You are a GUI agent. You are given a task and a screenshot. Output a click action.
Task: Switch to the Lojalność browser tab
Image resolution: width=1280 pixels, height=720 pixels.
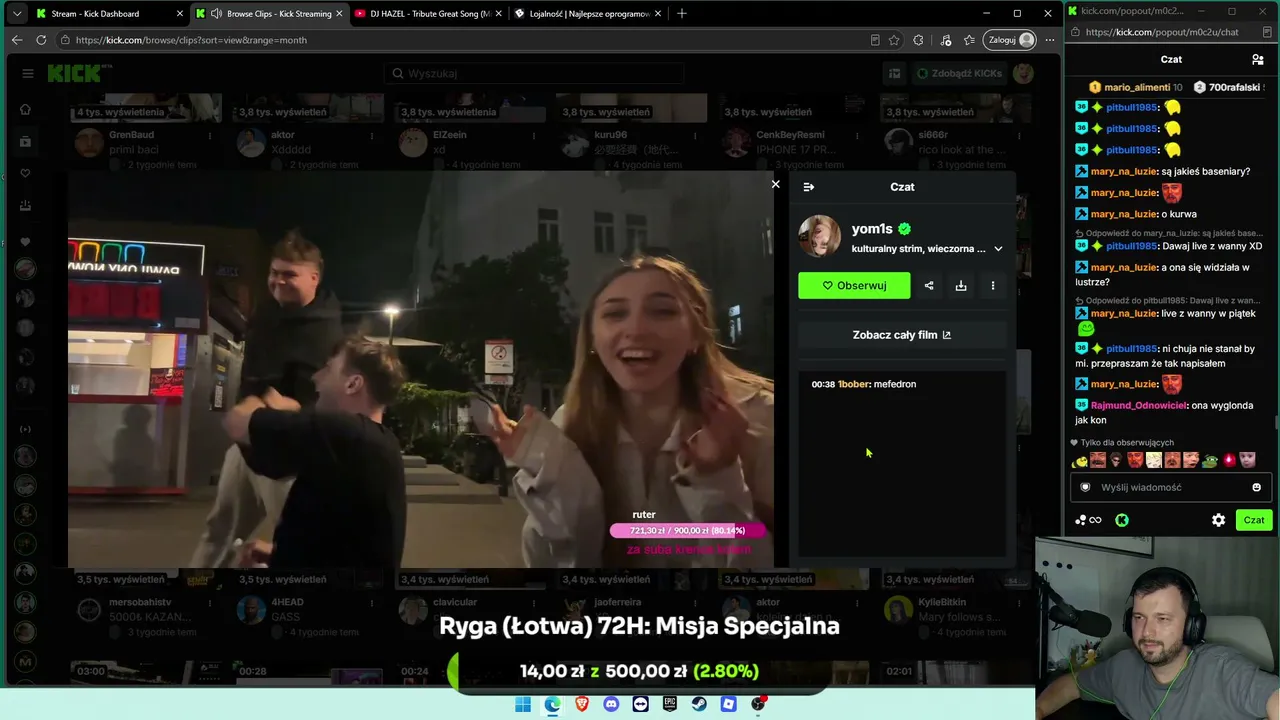pos(587,13)
